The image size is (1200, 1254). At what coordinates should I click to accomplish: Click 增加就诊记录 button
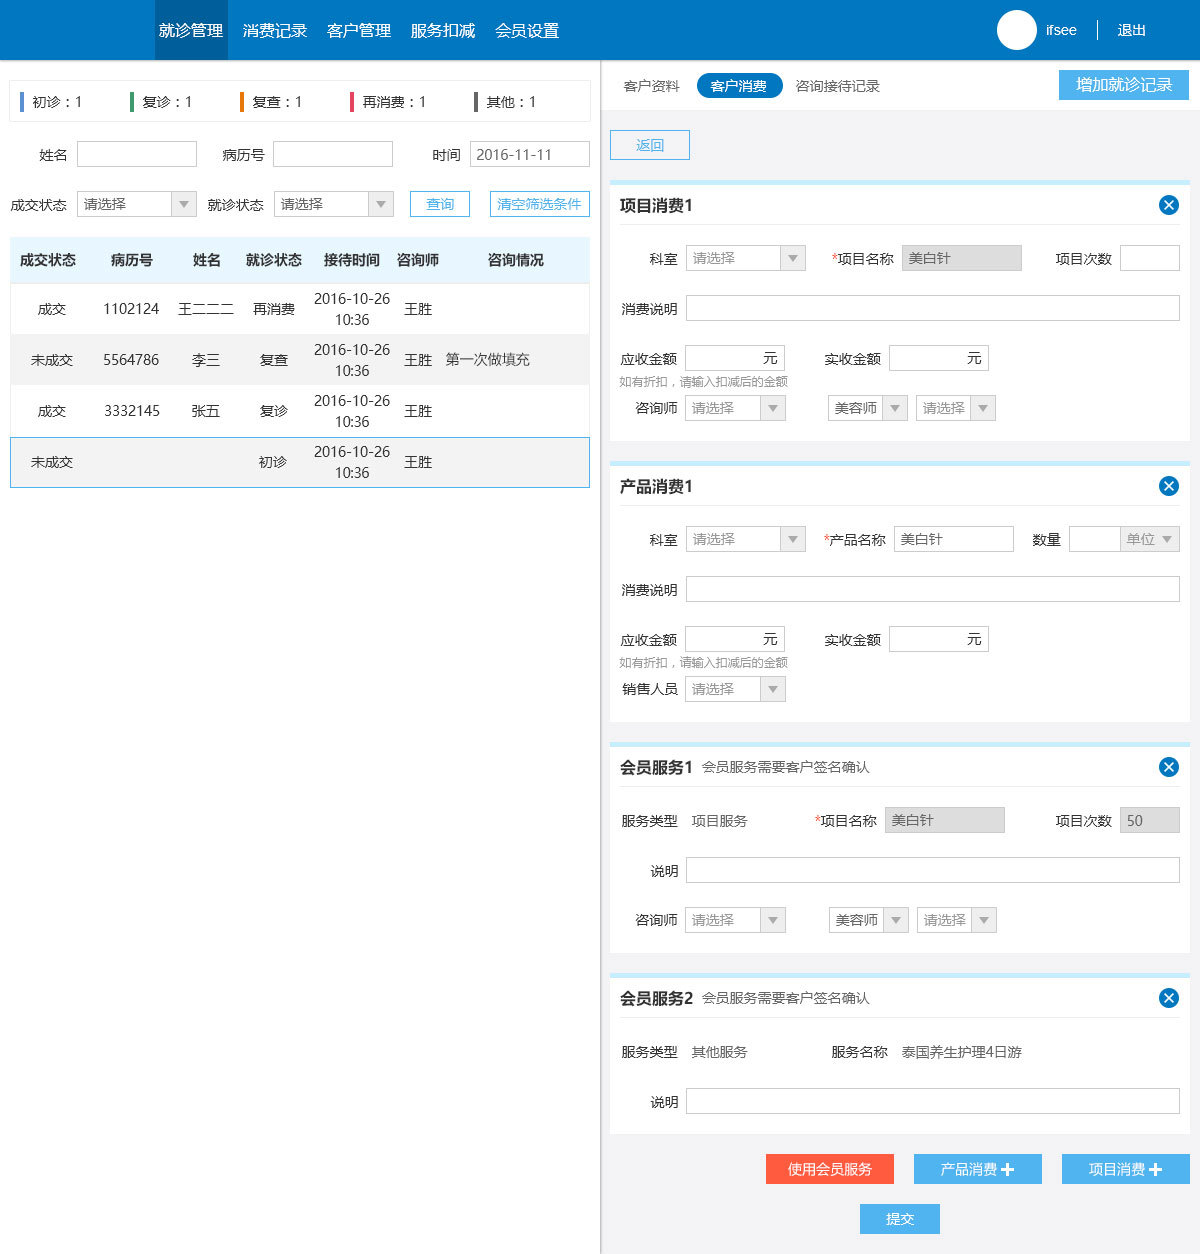1124,85
